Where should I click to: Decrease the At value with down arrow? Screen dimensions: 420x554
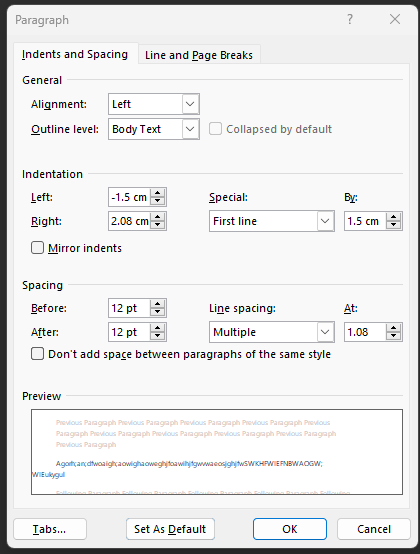click(x=394, y=336)
